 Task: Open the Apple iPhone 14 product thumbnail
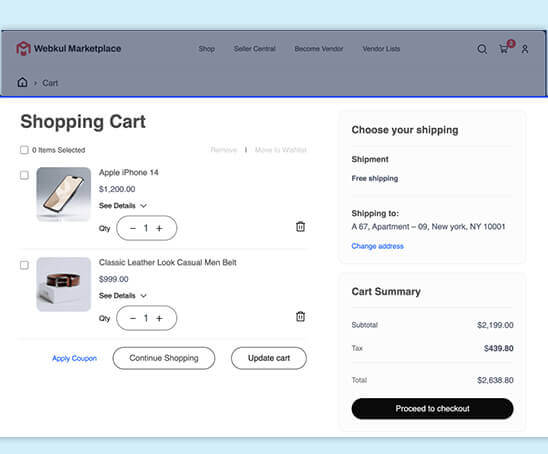(x=64, y=194)
